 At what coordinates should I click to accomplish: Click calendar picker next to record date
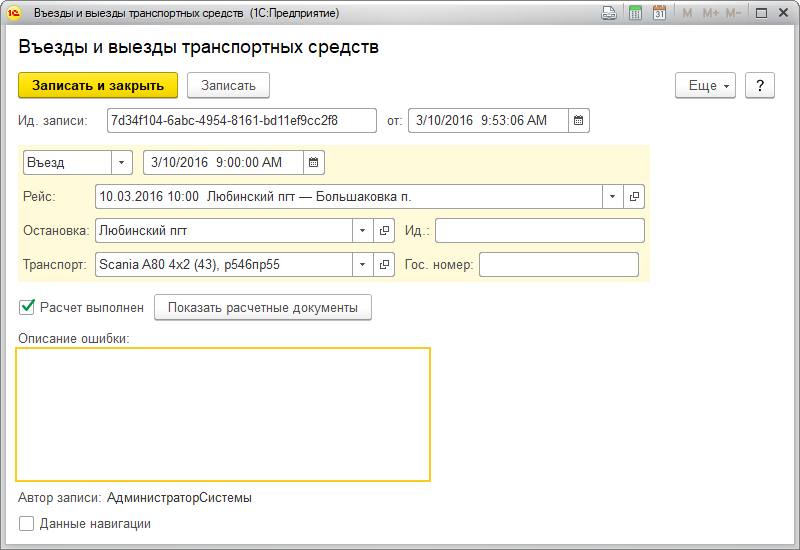tap(579, 121)
